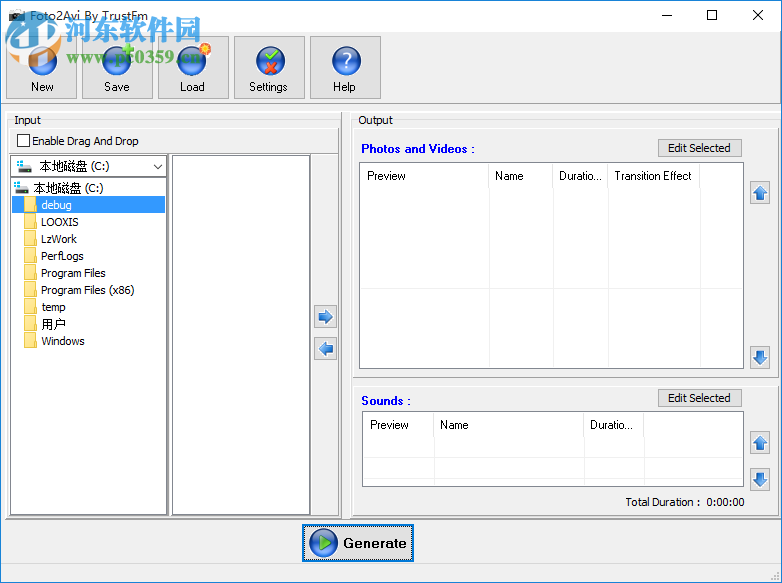782x583 pixels.
Task: Click the Load project toolbar button
Action: 193,67
